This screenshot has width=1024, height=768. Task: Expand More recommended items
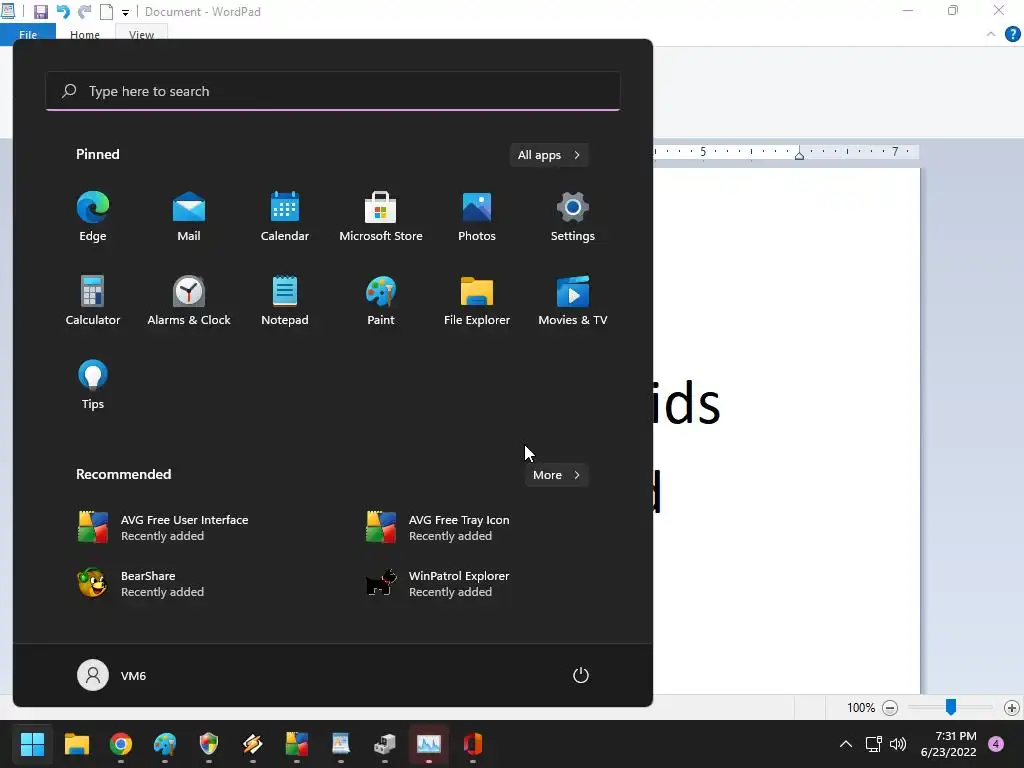(x=556, y=475)
